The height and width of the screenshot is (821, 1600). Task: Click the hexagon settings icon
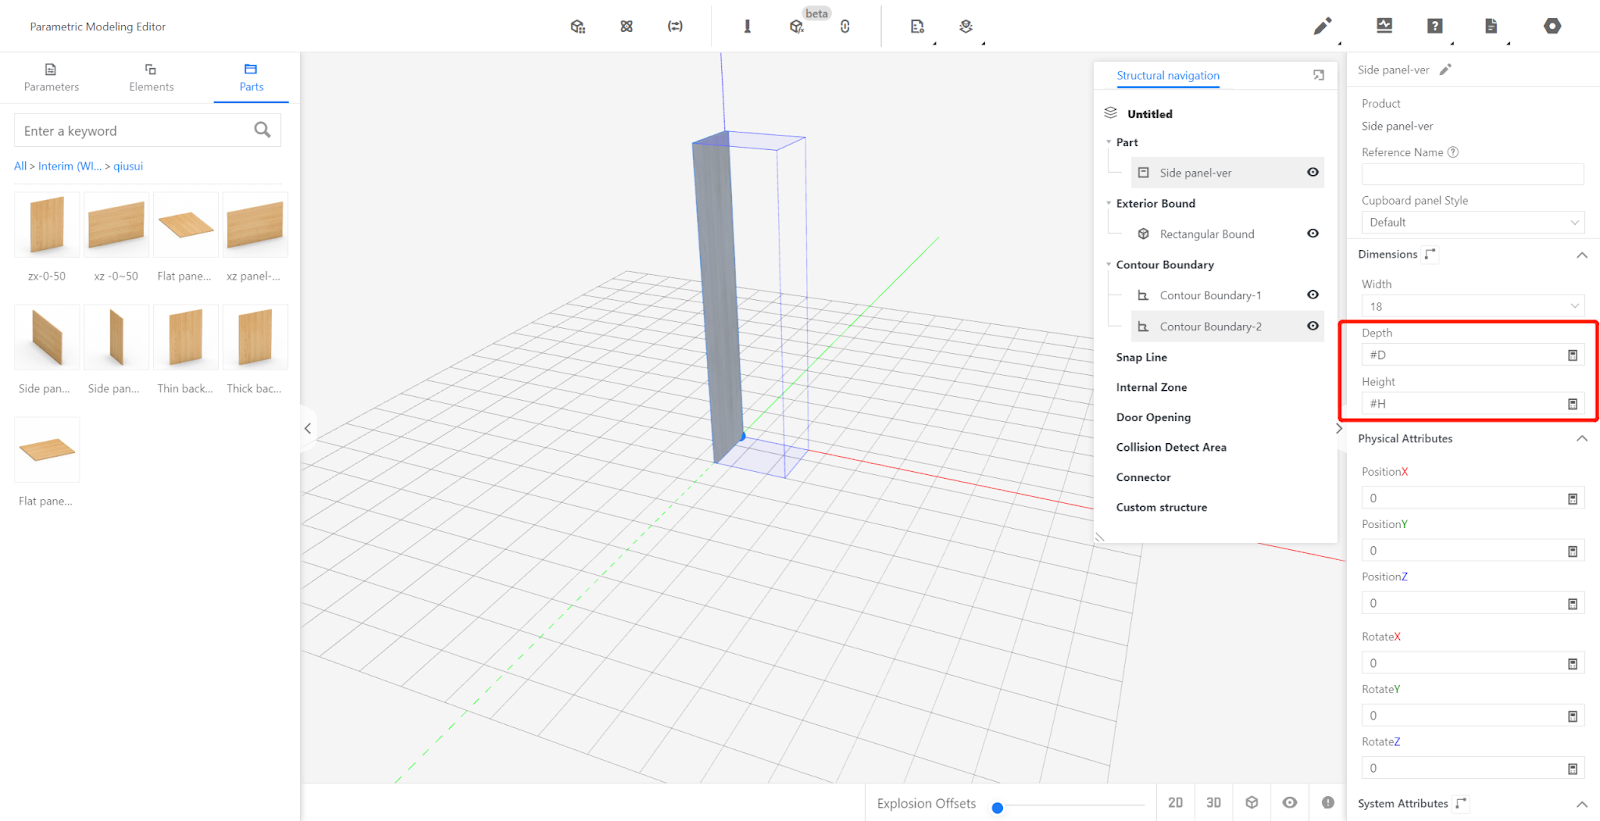tap(1552, 26)
